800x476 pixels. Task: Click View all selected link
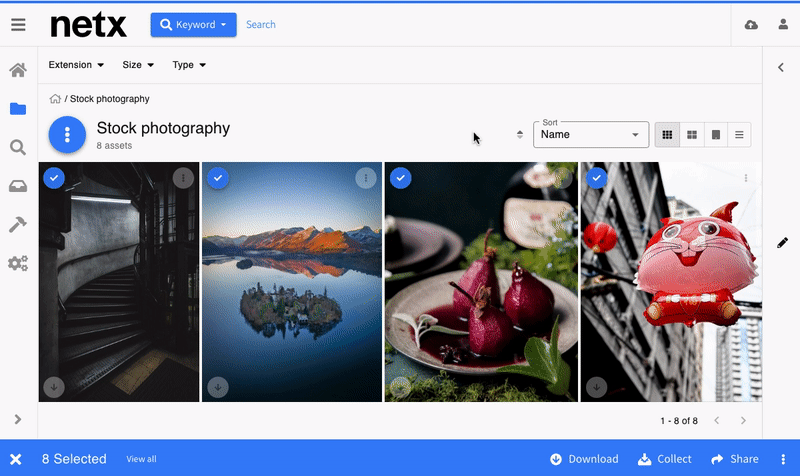tap(141, 459)
